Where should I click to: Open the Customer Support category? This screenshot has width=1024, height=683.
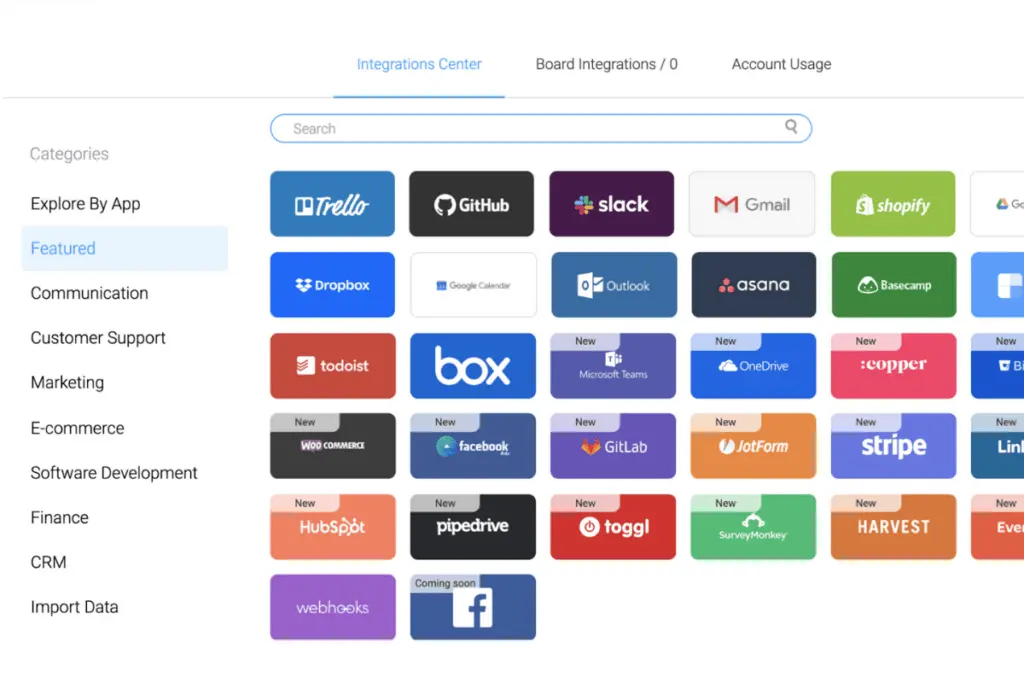(98, 338)
